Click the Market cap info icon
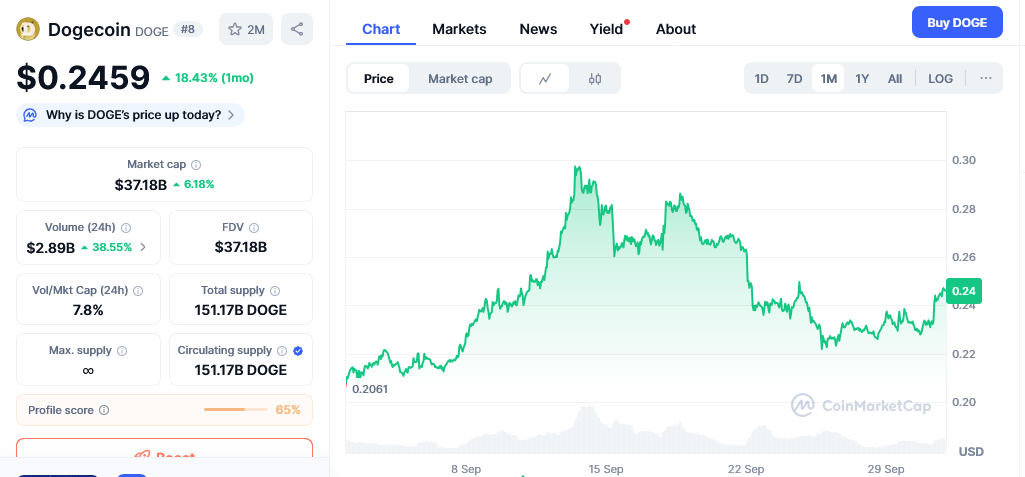 click(196, 164)
